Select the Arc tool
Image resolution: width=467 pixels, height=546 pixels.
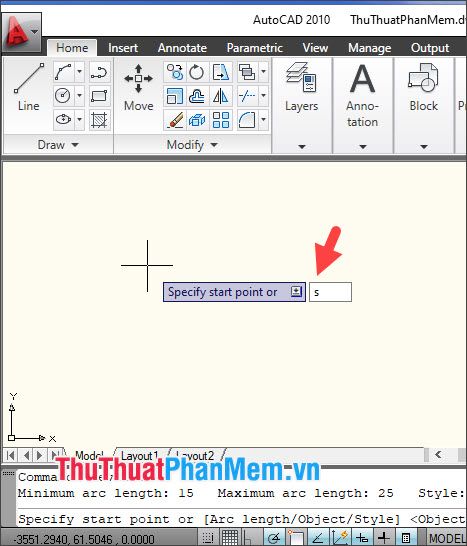[x=63, y=72]
